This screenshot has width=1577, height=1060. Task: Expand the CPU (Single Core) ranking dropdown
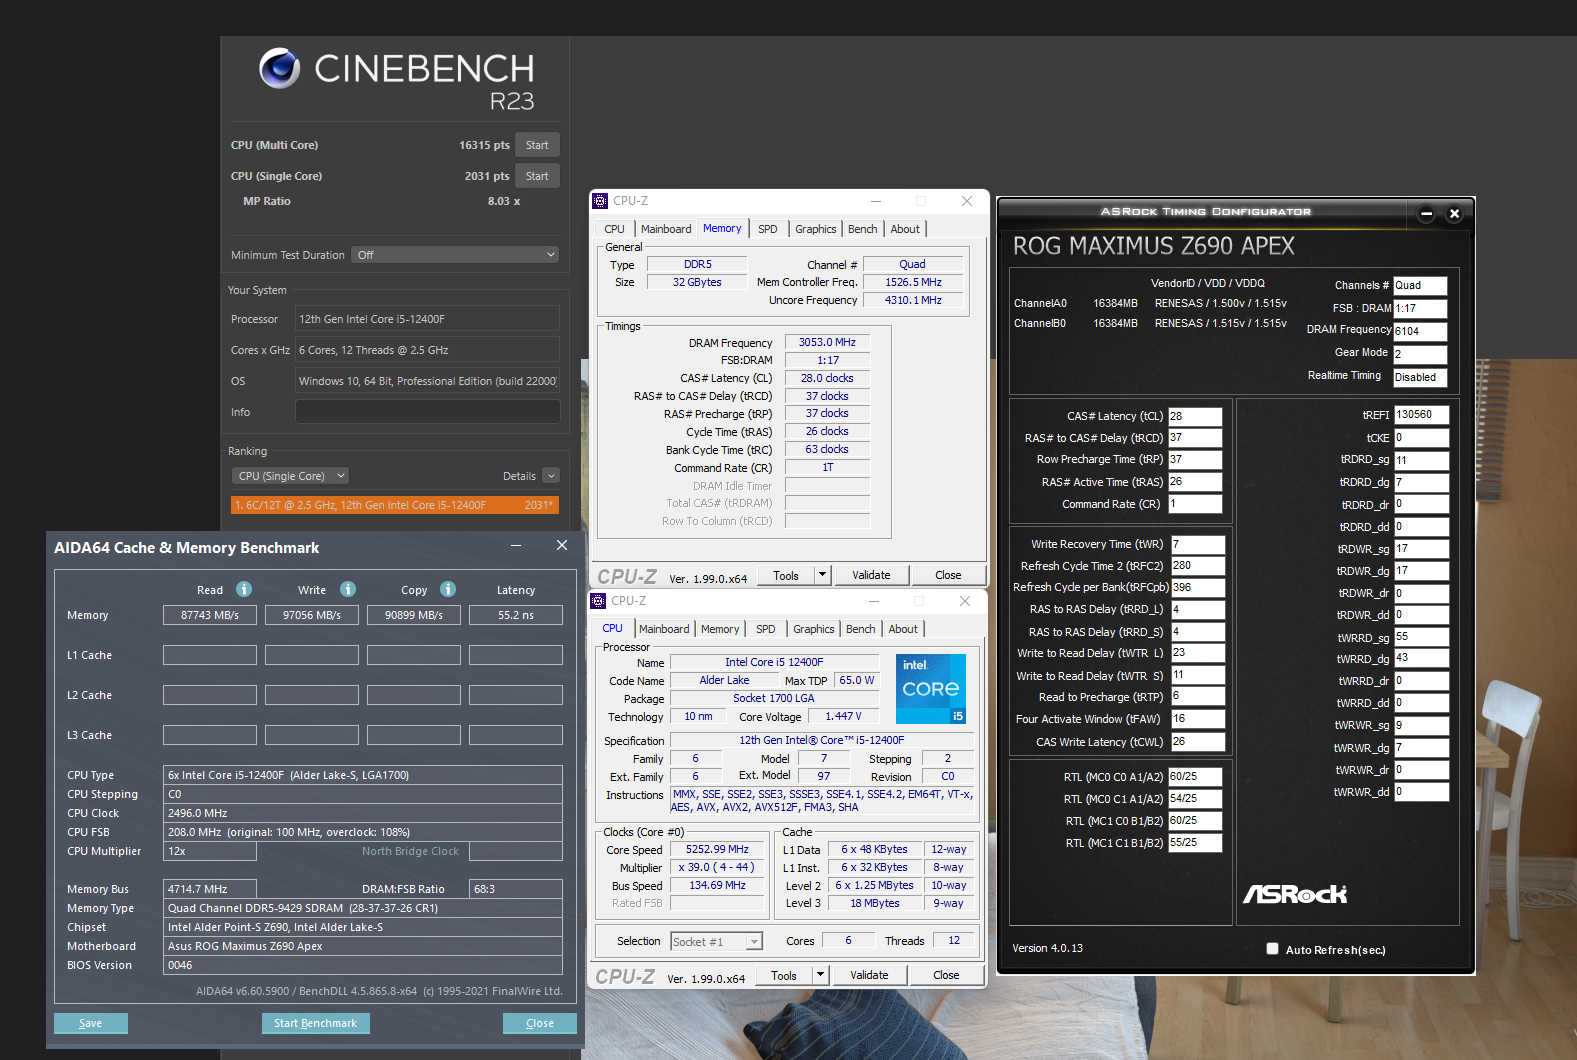tap(290, 476)
